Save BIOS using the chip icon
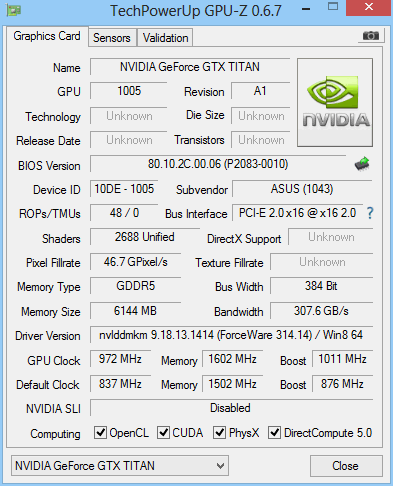This screenshot has width=393, height=486. coord(362,164)
